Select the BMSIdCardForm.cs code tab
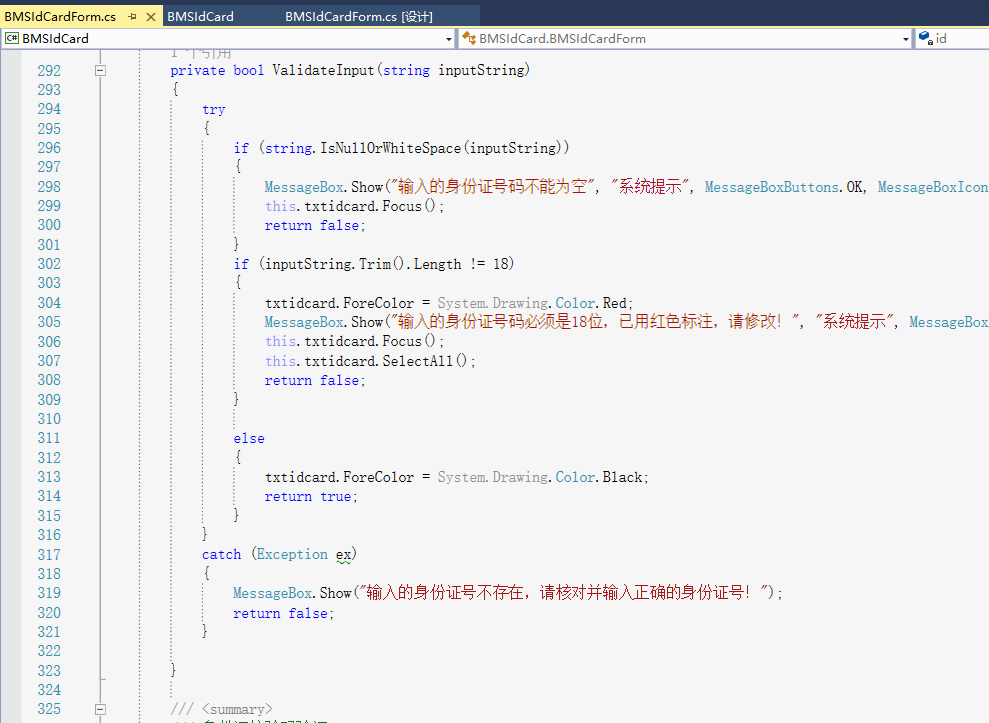 pyautogui.click(x=60, y=16)
